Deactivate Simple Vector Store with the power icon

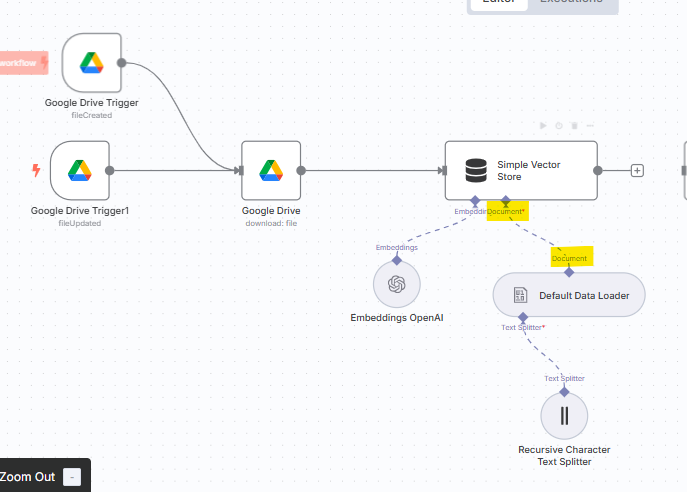coord(559,126)
